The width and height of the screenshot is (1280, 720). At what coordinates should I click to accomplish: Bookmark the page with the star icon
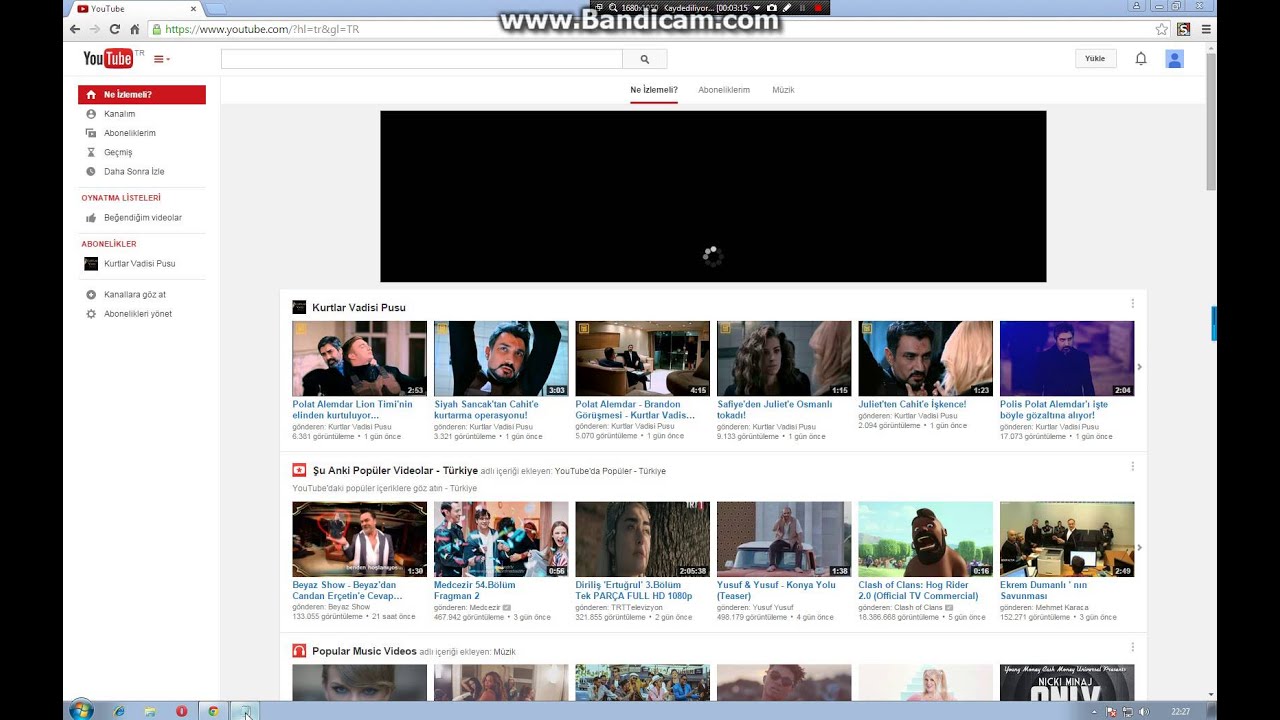click(1161, 29)
